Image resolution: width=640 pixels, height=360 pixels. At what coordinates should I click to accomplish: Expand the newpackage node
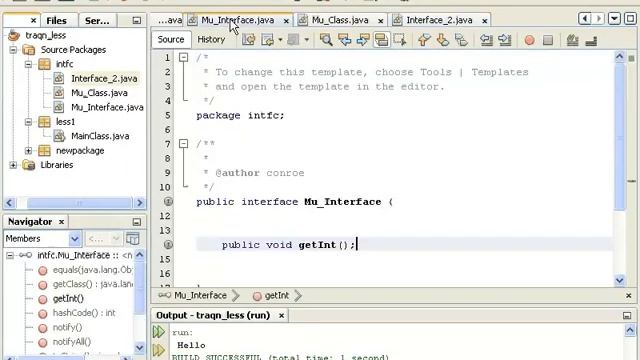[x=28, y=151]
